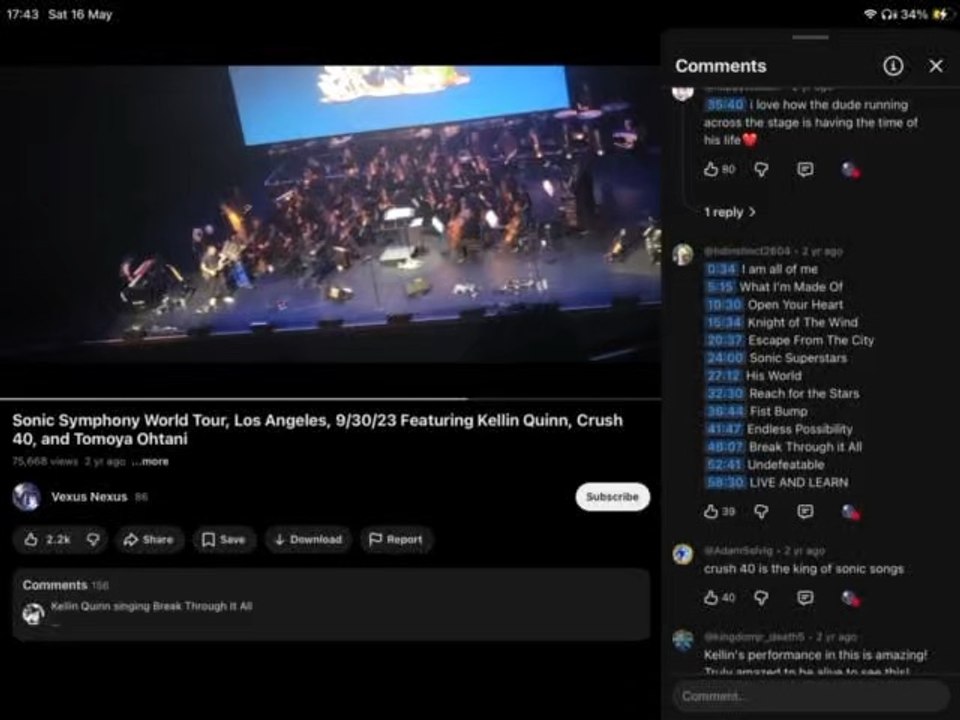Image resolution: width=960 pixels, height=720 pixels.
Task: Save the video to a playlist
Action: coord(223,539)
